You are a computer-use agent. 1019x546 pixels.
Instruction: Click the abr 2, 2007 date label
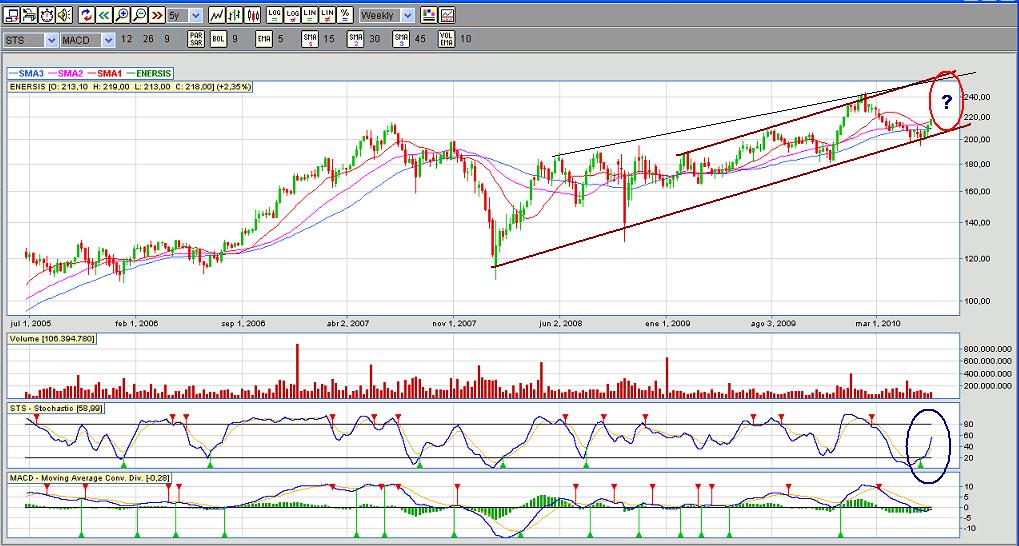coord(347,324)
